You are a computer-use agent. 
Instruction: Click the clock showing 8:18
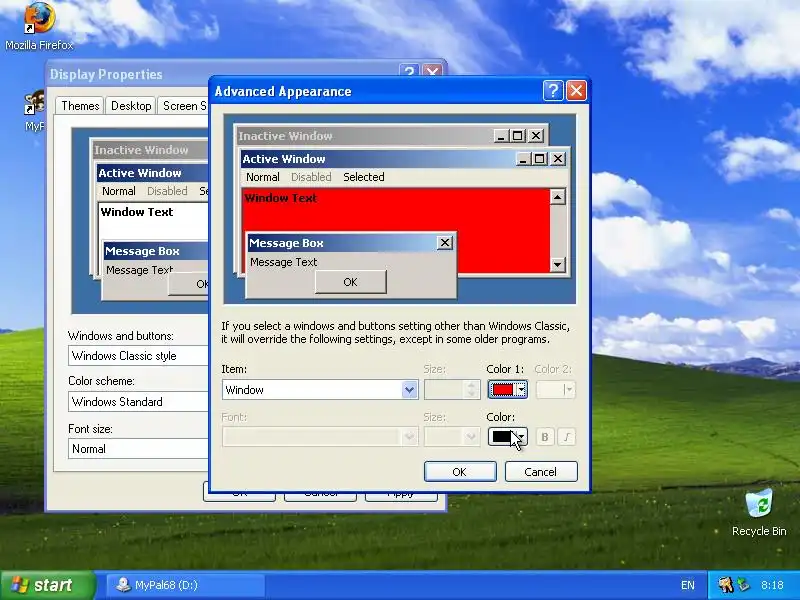(x=772, y=585)
